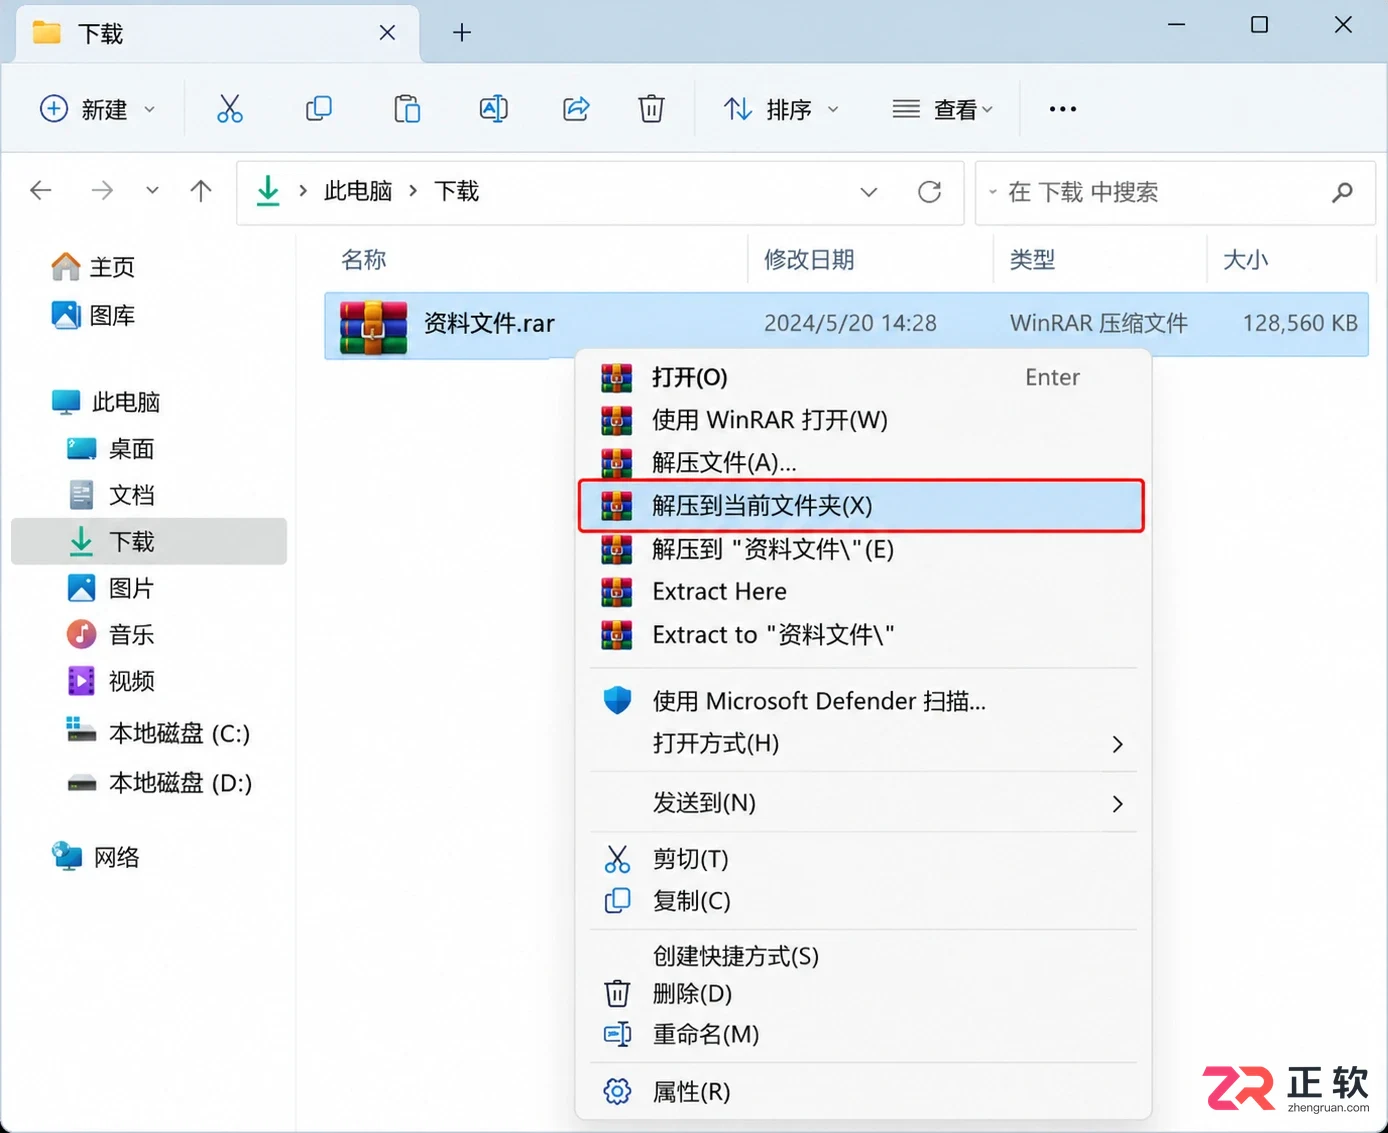Select 使用 WinRAR 打开(W) menu entry
Image resolution: width=1388 pixels, height=1133 pixels.
(x=863, y=420)
